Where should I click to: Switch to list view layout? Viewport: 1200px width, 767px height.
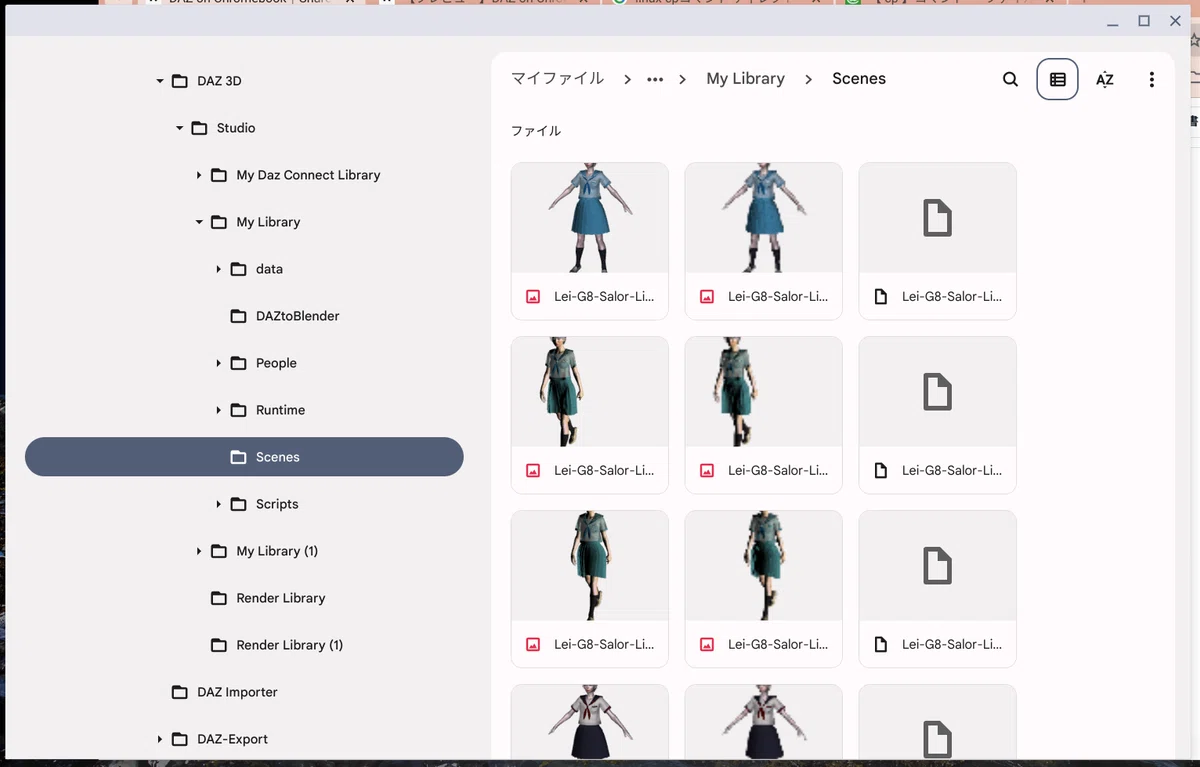pos(1057,79)
